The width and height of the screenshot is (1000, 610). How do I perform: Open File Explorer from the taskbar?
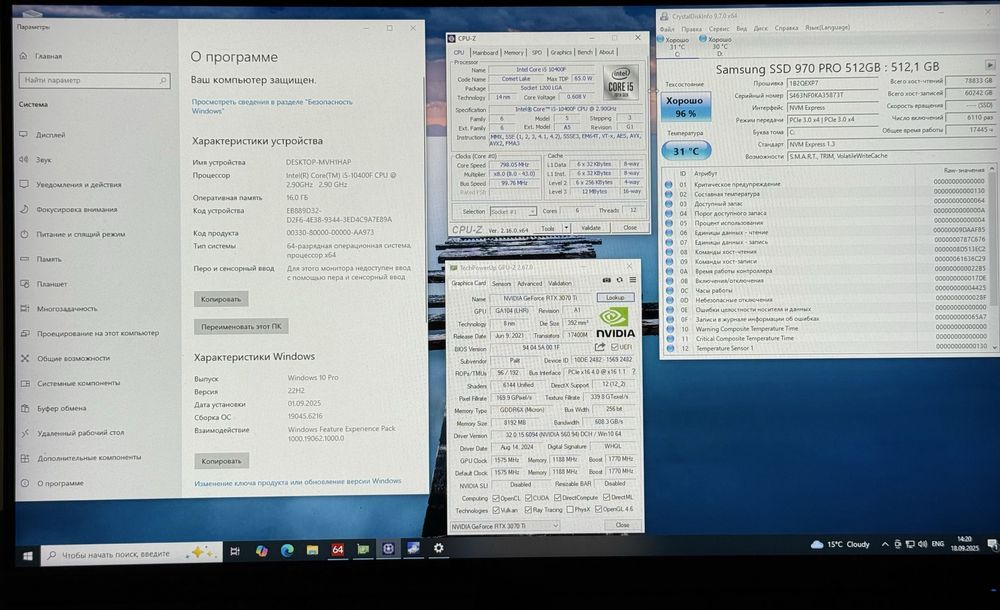[x=312, y=549]
